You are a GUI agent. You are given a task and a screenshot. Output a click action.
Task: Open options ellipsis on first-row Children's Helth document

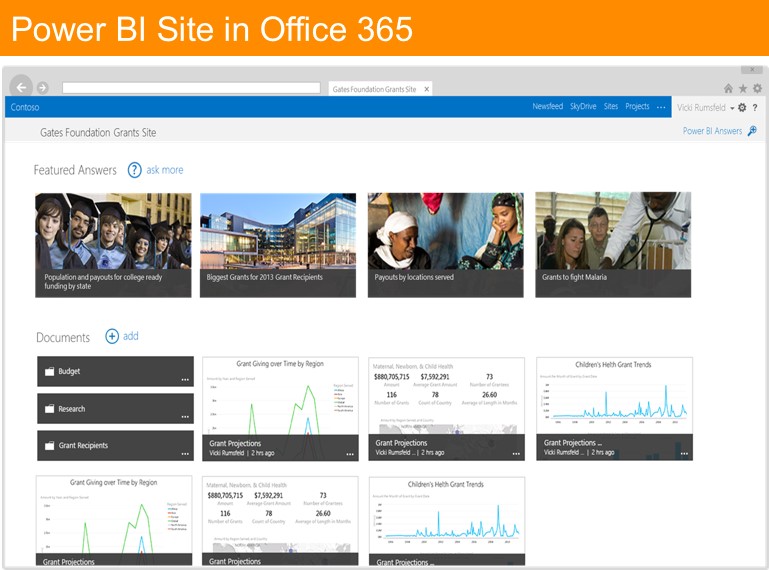click(684, 454)
